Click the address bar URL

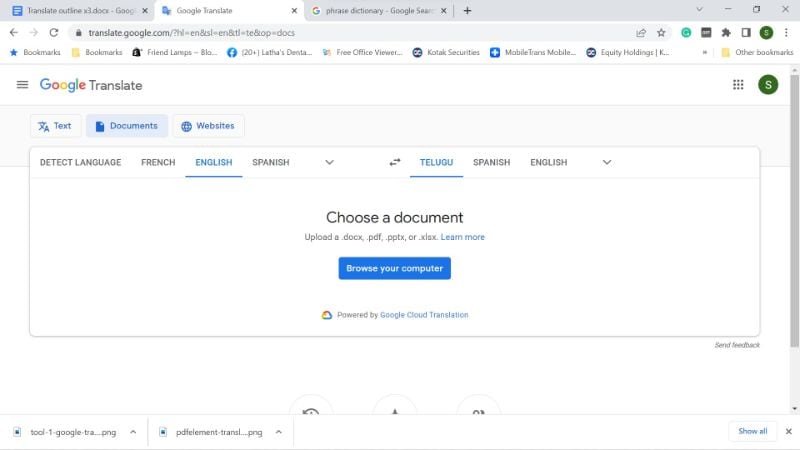pyautogui.click(x=191, y=33)
